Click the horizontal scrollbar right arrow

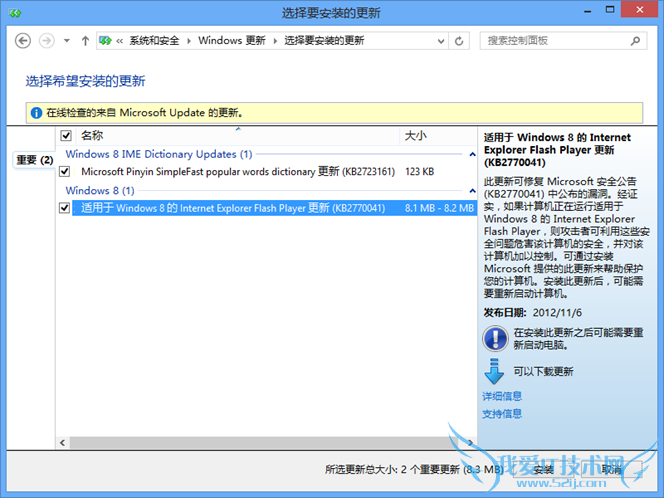click(x=470, y=443)
